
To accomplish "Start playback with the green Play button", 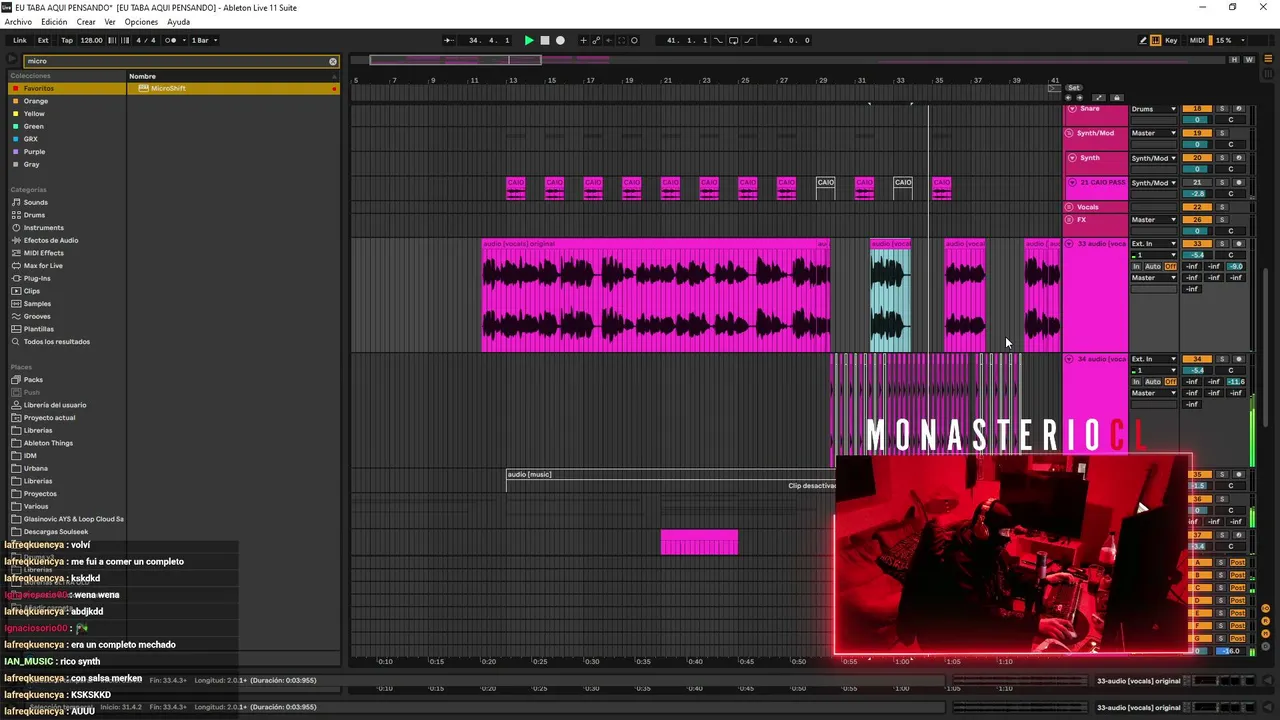I will 529,40.
